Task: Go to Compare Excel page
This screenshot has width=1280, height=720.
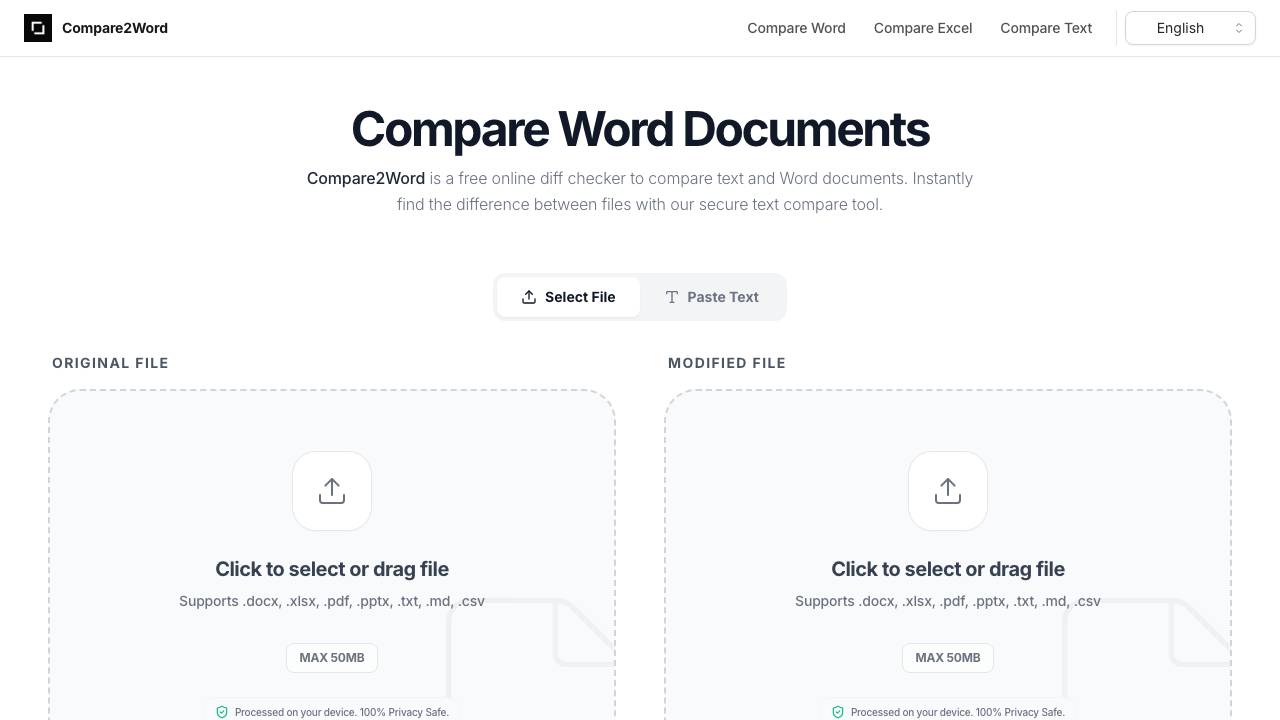Action: pos(923,28)
